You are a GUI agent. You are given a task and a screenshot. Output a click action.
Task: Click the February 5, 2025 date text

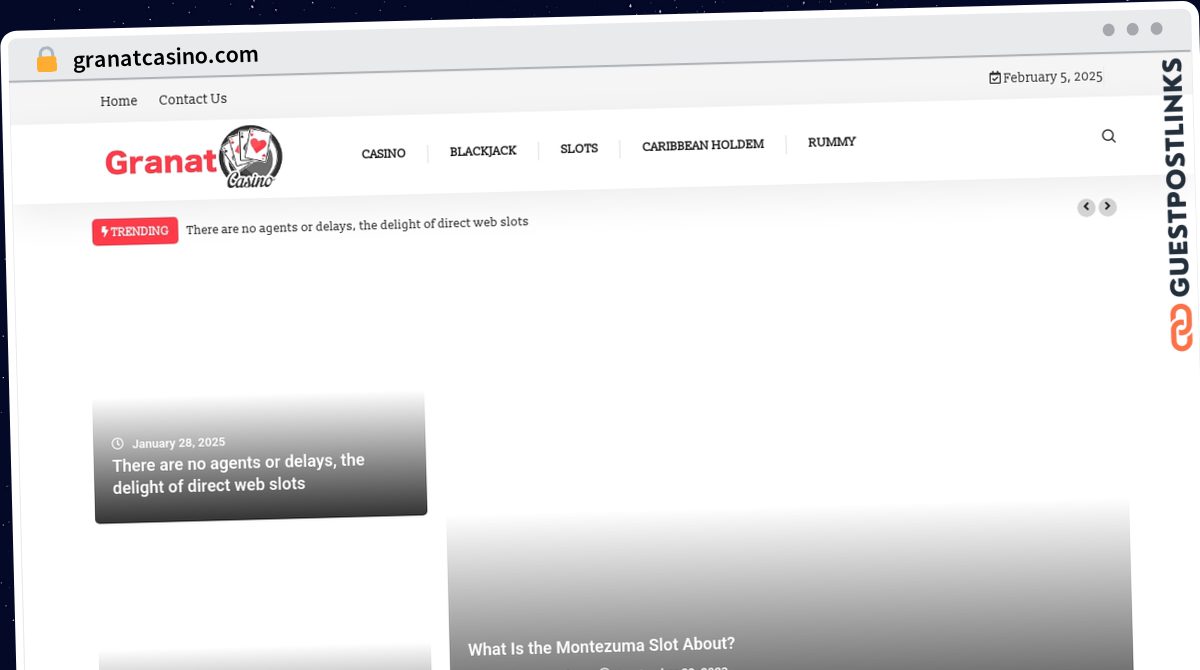[1053, 77]
